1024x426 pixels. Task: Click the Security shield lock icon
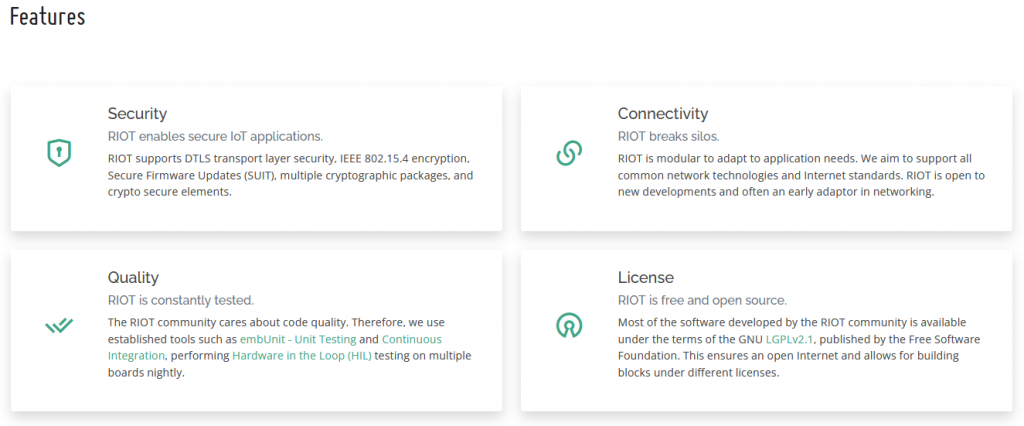click(59, 154)
